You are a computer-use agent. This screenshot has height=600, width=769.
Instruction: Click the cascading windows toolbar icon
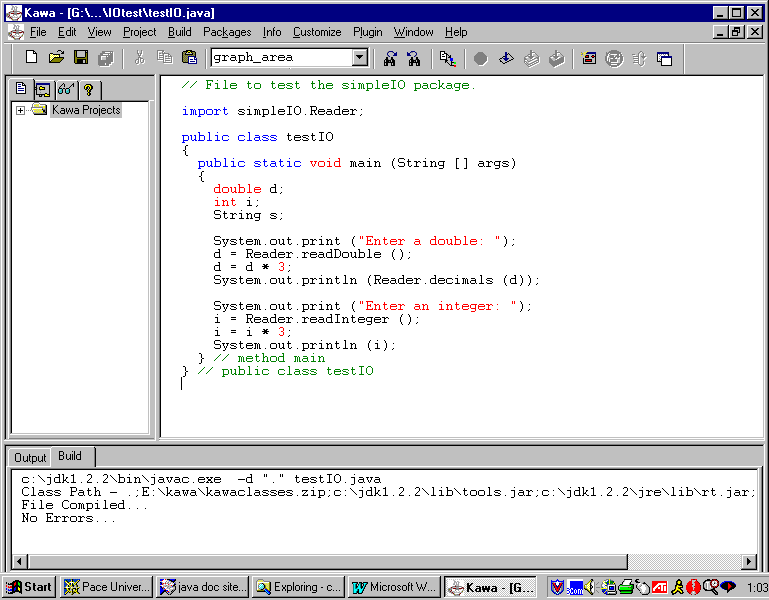[665, 59]
